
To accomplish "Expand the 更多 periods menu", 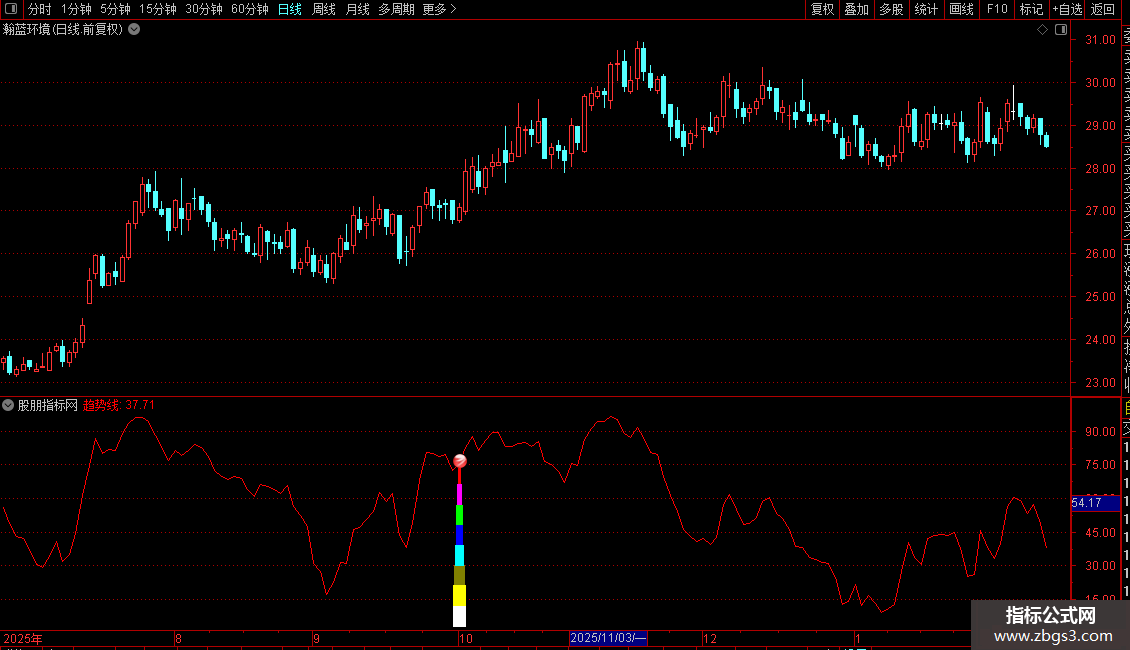I will 439,9.
